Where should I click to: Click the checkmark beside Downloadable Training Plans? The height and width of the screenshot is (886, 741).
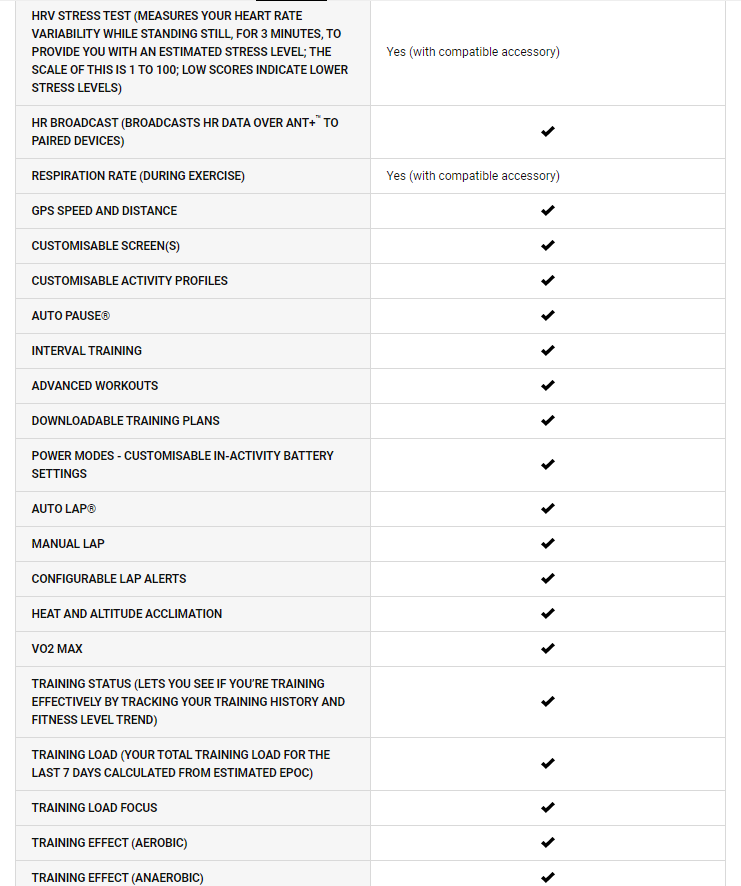(547, 421)
